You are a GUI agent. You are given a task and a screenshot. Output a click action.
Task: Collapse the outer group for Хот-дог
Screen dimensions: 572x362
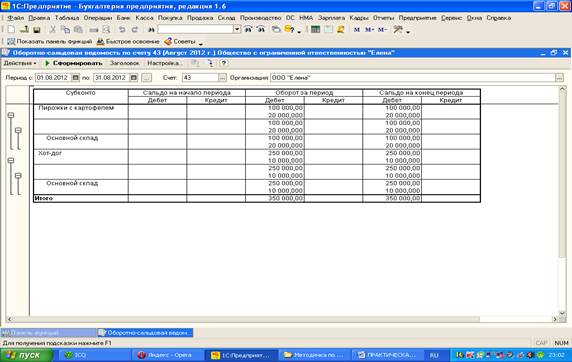pyautogui.click(x=11, y=161)
